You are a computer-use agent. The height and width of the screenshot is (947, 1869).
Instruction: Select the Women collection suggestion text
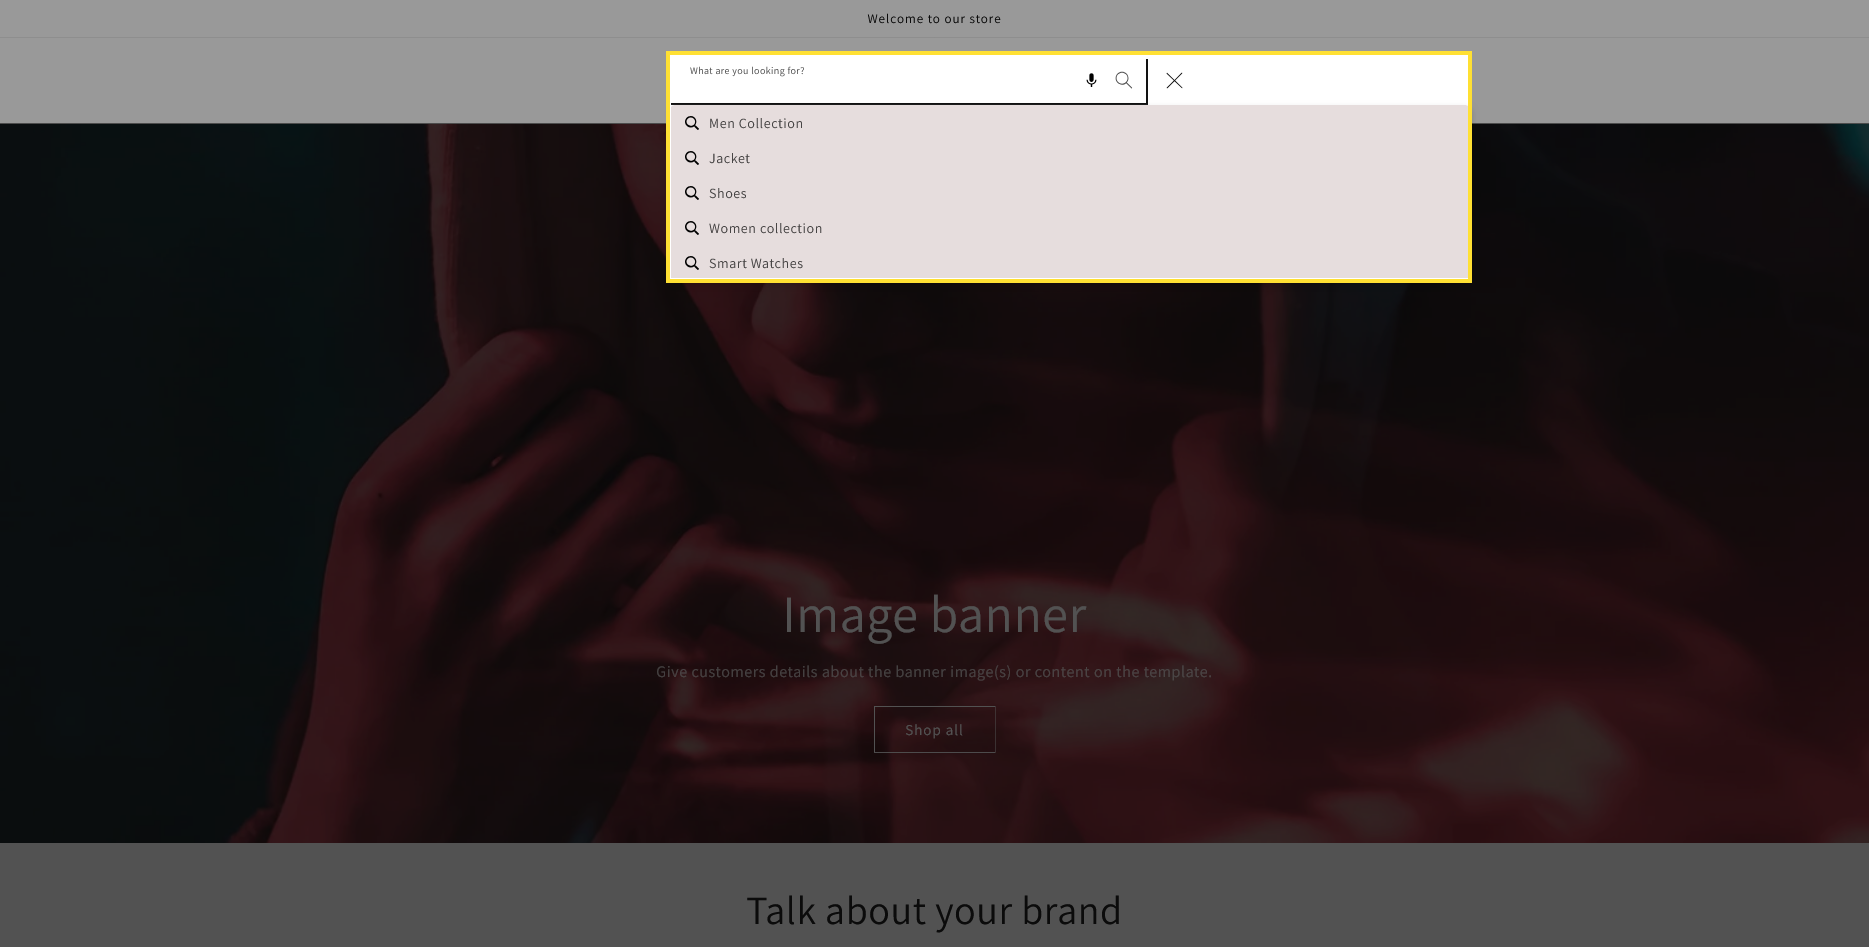[x=765, y=228]
